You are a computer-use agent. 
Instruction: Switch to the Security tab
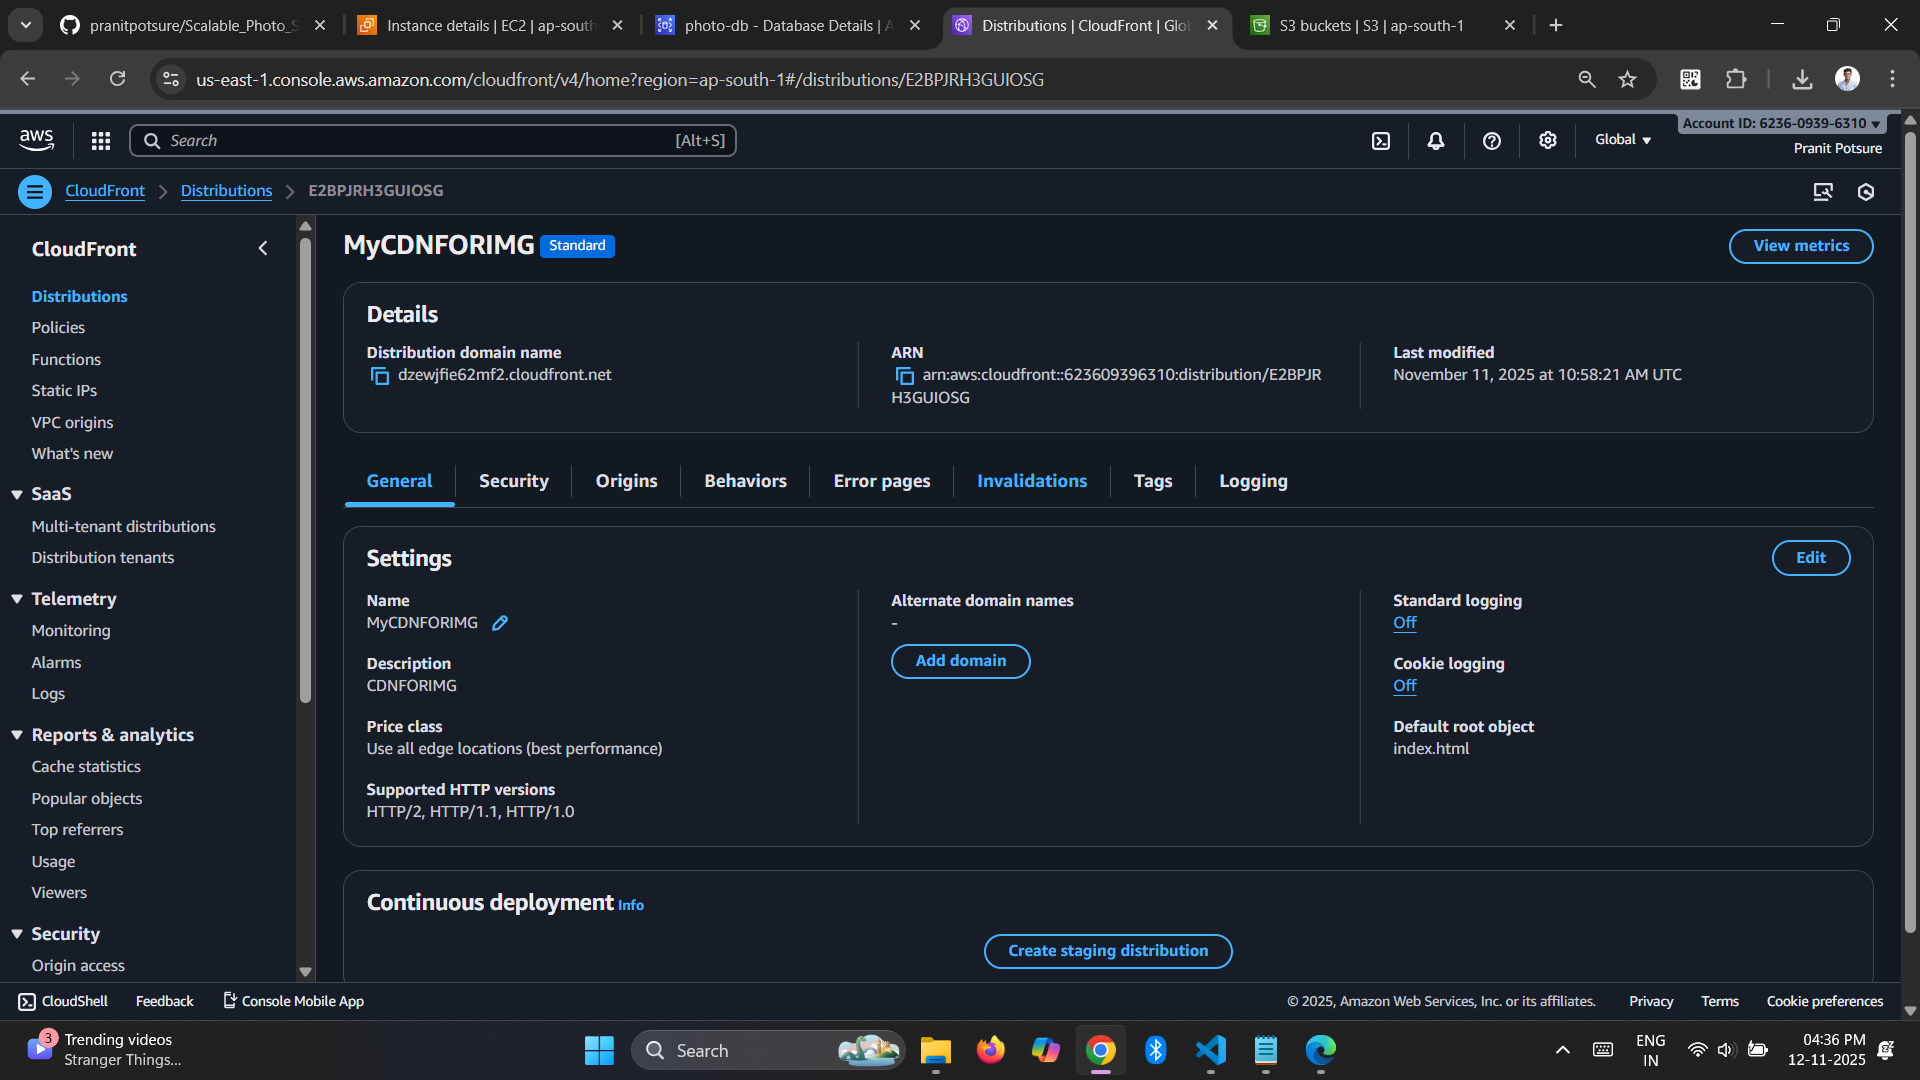coord(514,481)
